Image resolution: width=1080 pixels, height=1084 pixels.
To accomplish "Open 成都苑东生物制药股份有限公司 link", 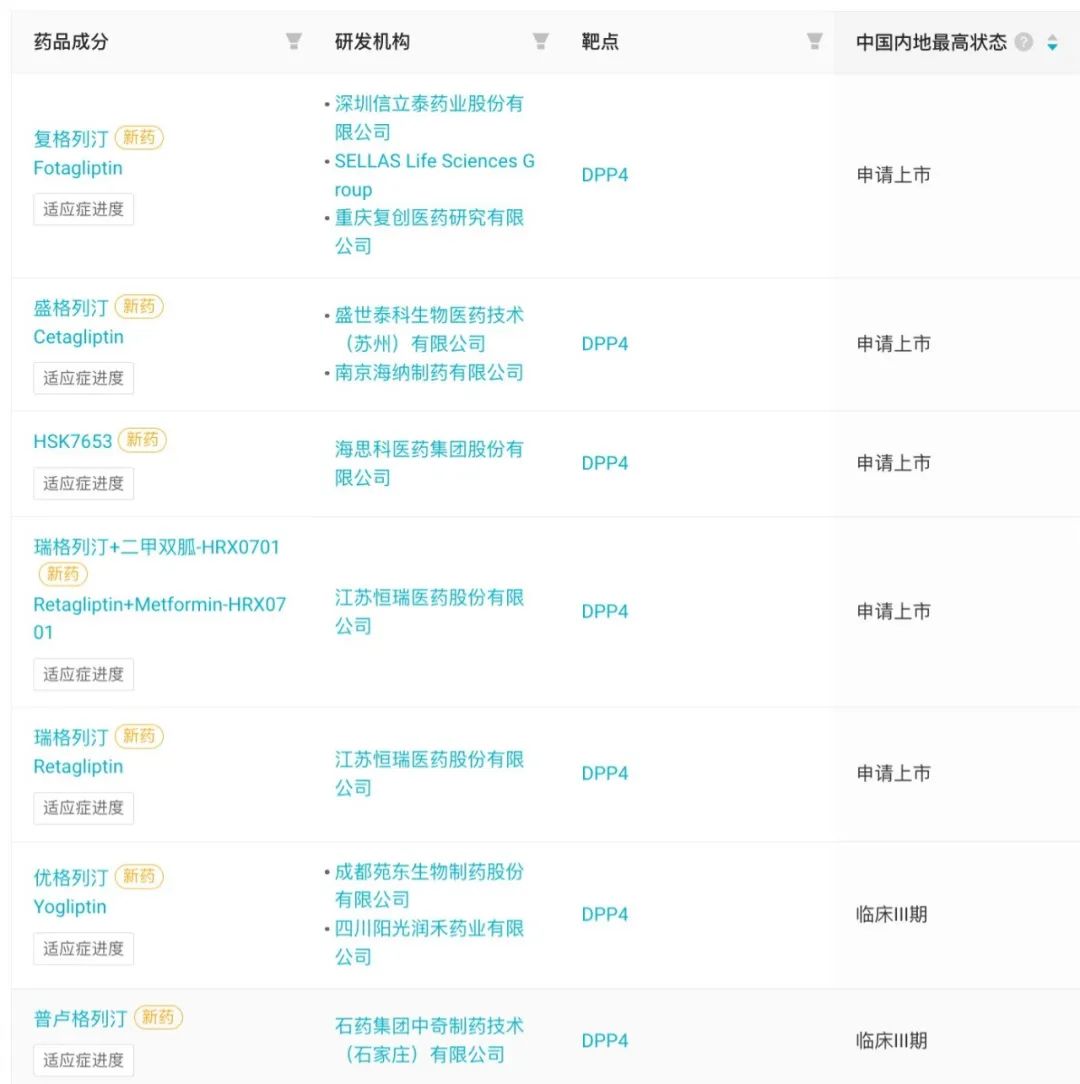I will (429, 886).
